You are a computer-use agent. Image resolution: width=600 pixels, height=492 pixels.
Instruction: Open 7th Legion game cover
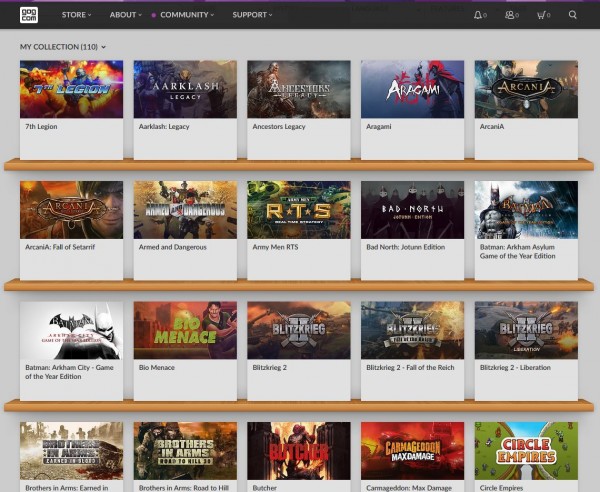tap(72, 89)
